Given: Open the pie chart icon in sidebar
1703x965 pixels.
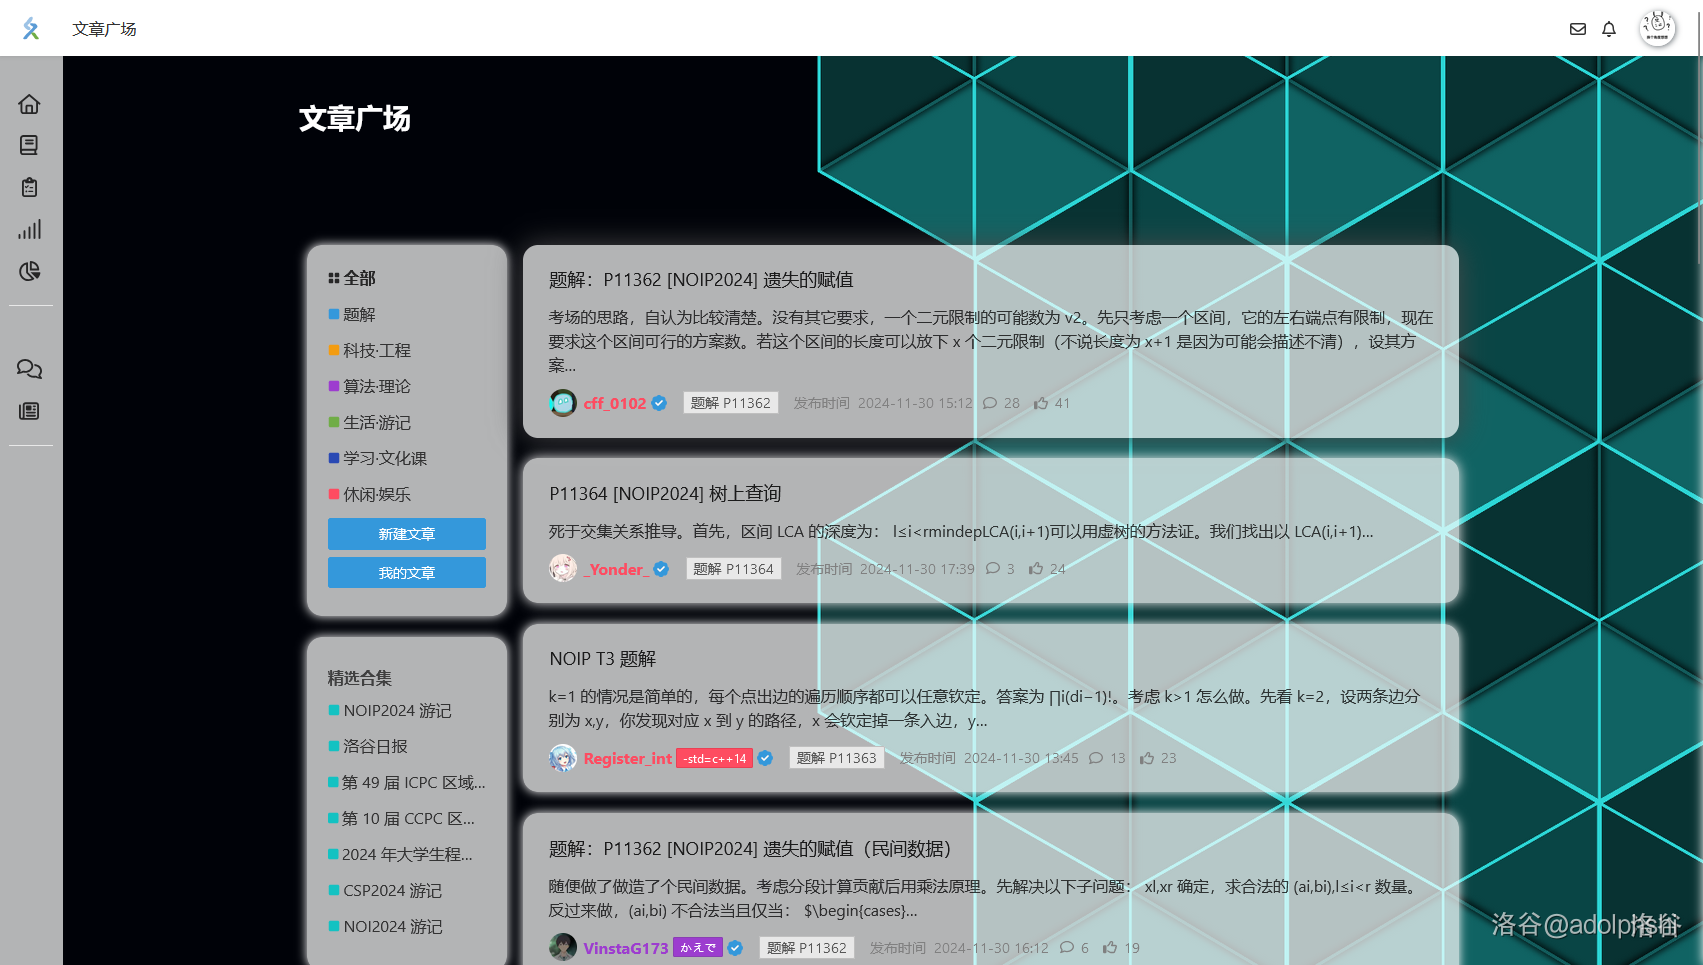Looking at the screenshot, I should coord(29,271).
